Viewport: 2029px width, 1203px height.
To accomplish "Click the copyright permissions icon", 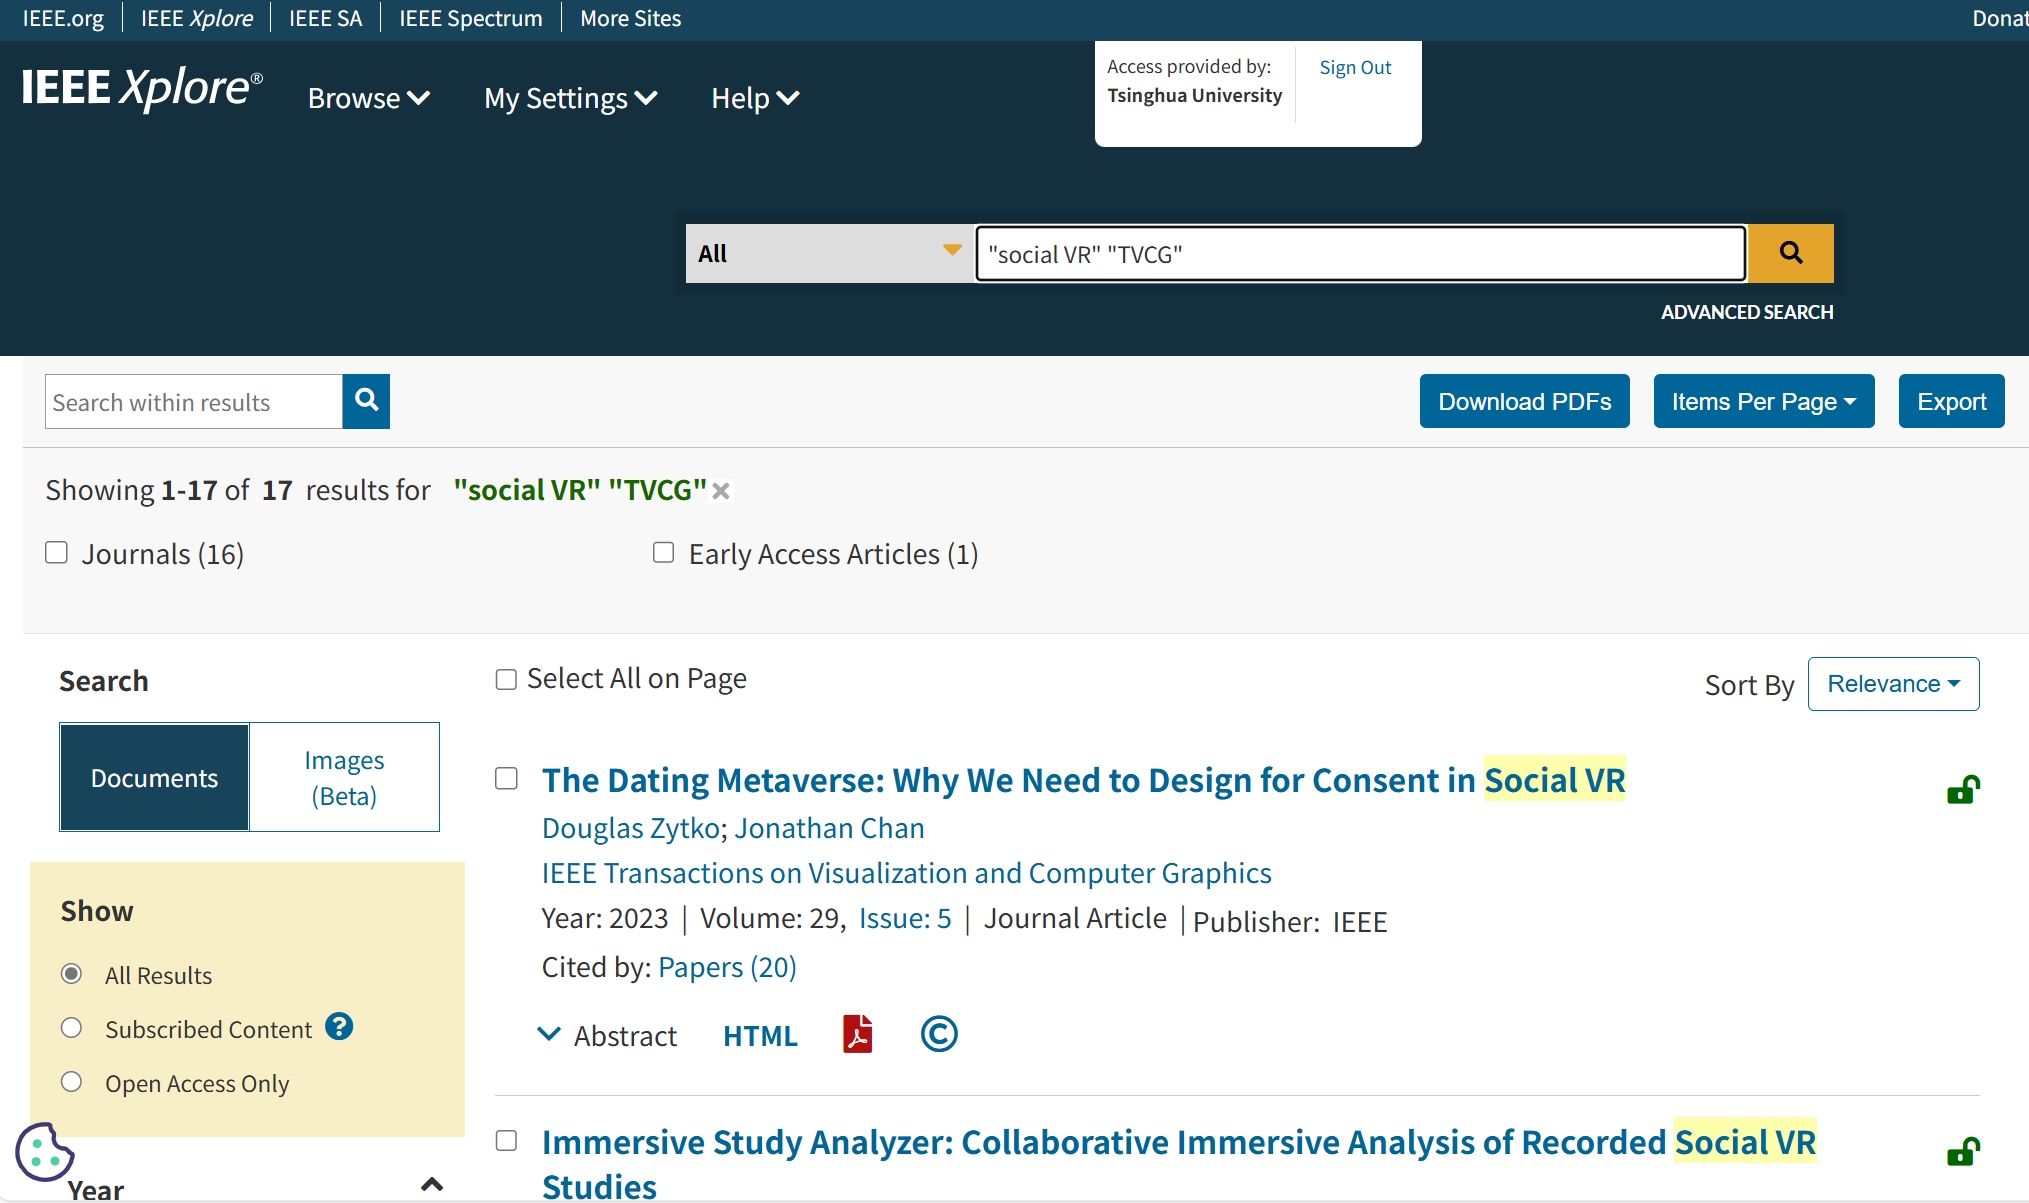I will tap(938, 1034).
